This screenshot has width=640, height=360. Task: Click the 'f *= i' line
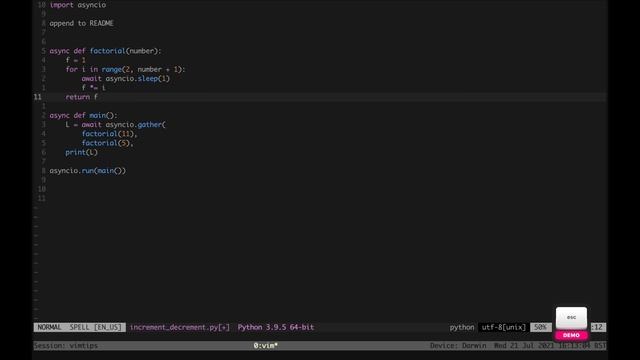[x=93, y=88]
